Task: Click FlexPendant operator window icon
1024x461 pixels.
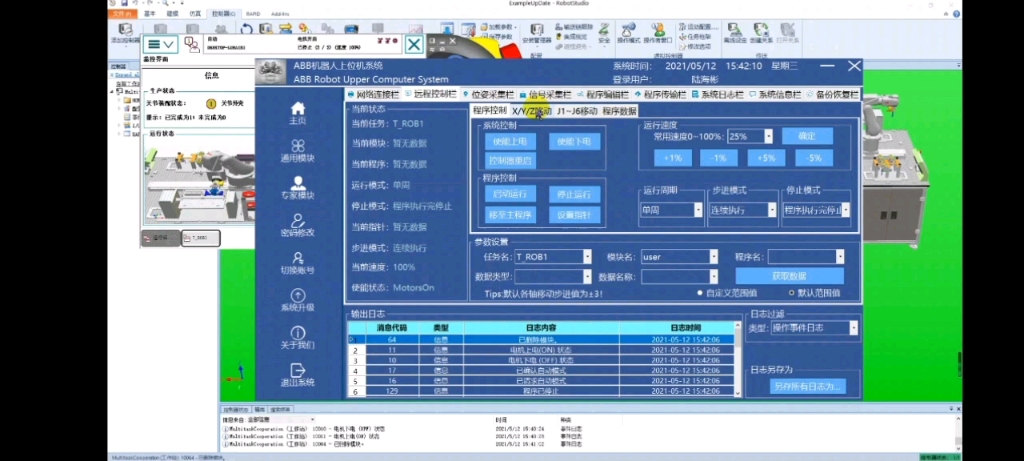Action: point(191,44)
